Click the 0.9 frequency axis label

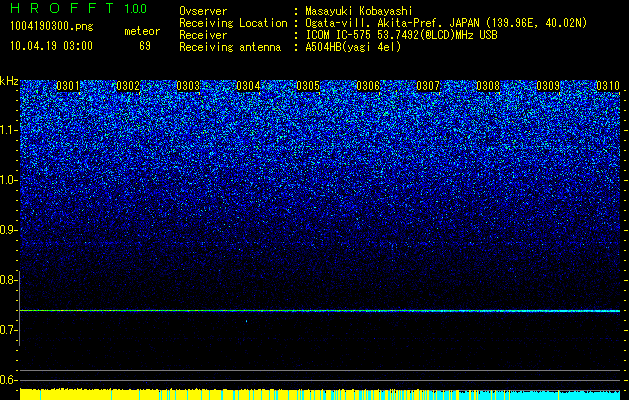9,230
